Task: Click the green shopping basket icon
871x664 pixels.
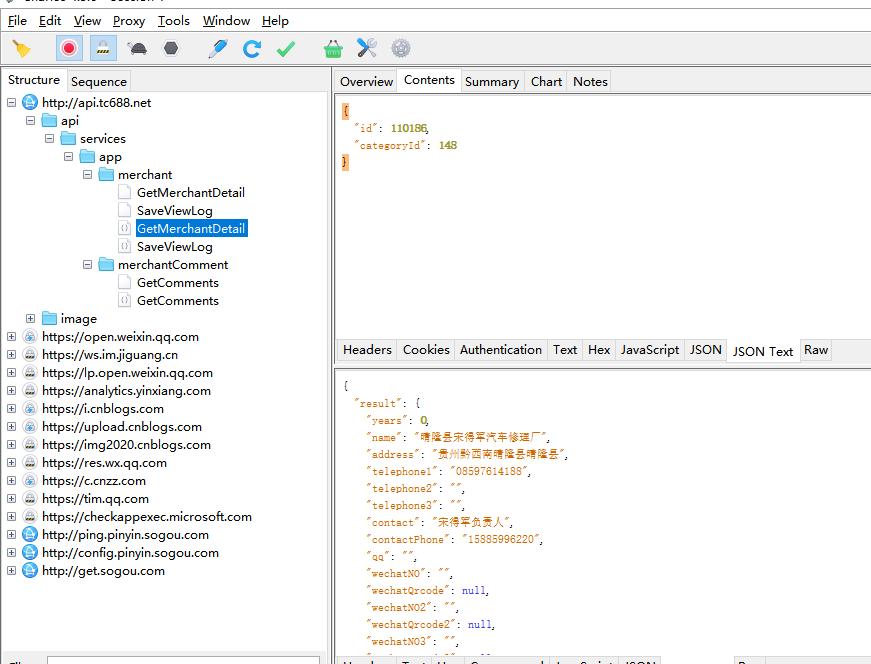Action: pyautogui.click(x=333, y=48)
